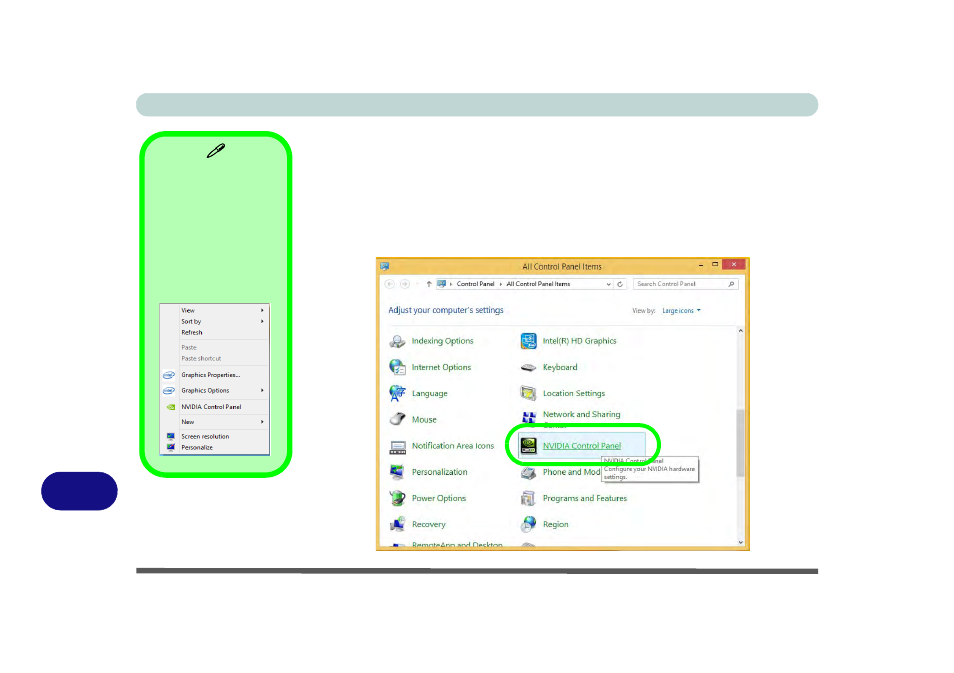Click the Keyboard link text
954x673 pixels.
(560, 368)
